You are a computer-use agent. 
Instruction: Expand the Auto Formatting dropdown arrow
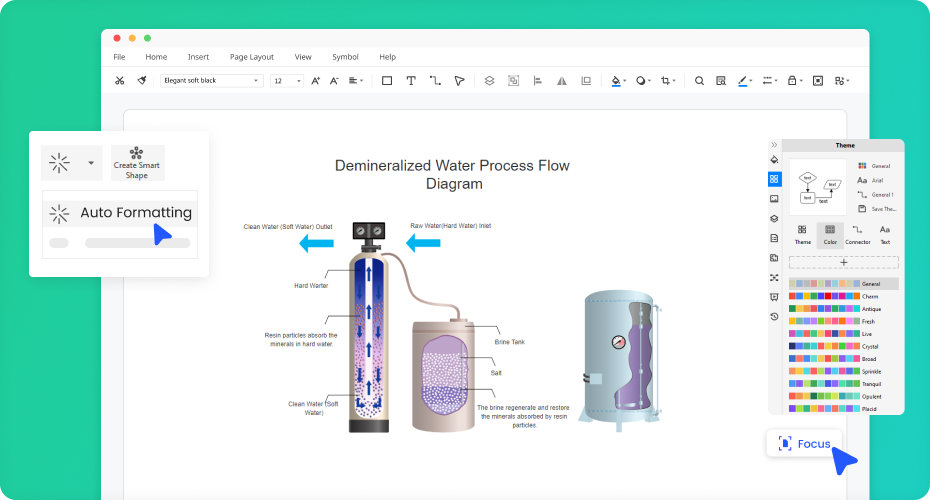91,162
